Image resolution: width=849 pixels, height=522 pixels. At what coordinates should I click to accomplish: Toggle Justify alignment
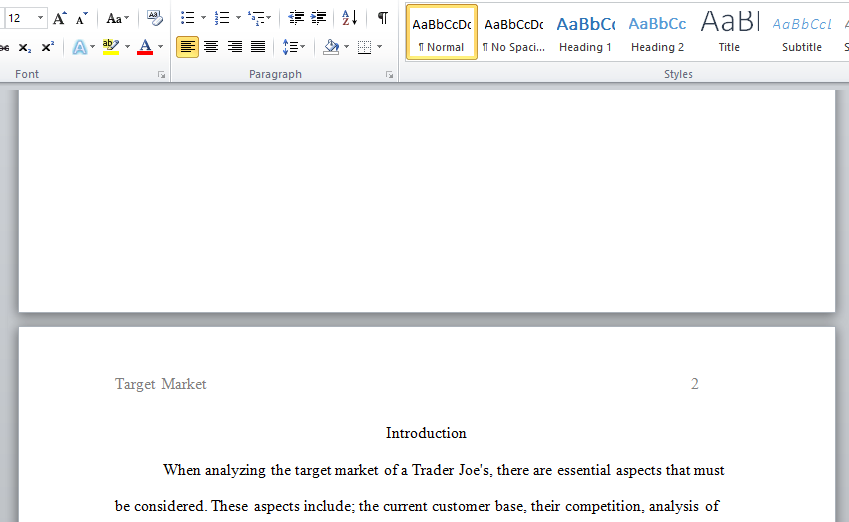coord(258,47)
